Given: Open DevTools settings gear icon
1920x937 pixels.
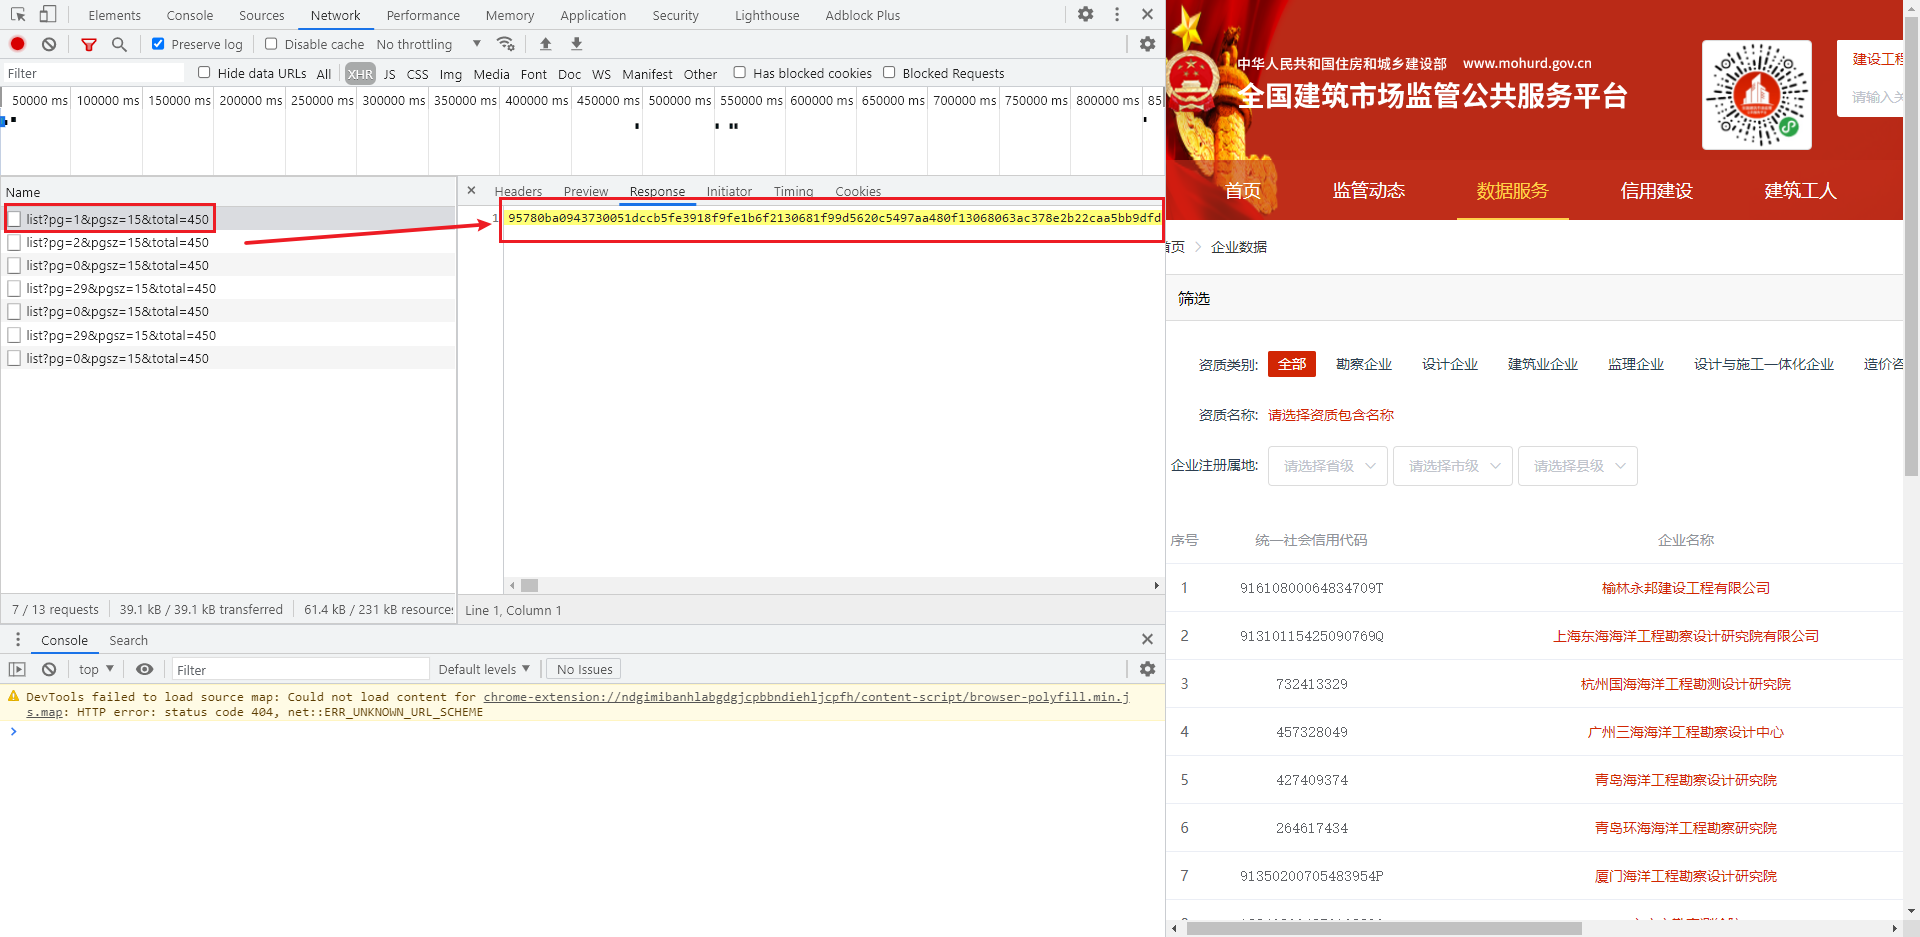Looking at the screenshot, I should [x=1086, y=15].
